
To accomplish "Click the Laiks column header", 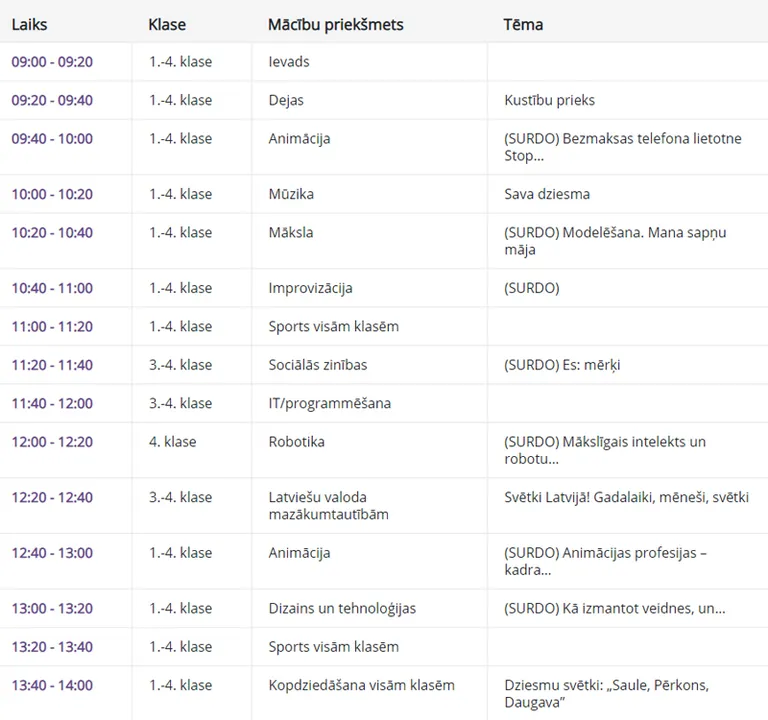I will point(29,24).
